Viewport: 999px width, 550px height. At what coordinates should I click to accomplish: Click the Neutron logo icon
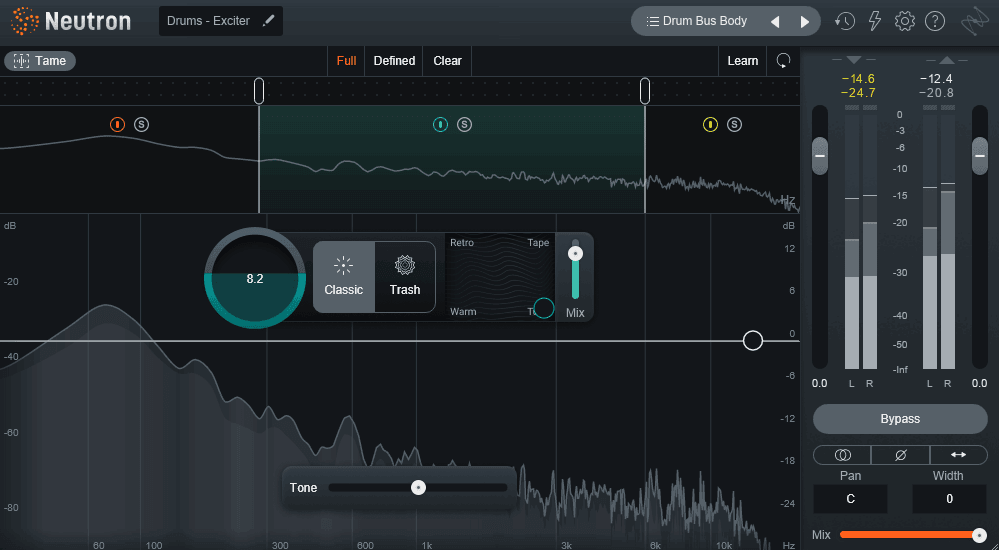[x=24, y=21]
